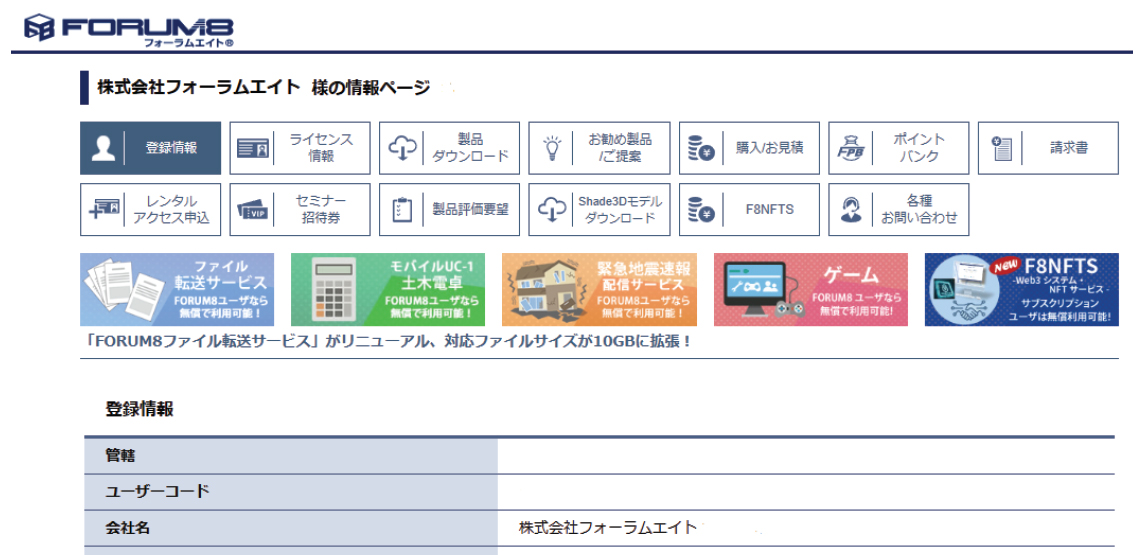The width and height of the screenshot is (1146, 555).
Task: Click the support agent icon beside 各種お問い合わせ
Action: tap(851, 210)
